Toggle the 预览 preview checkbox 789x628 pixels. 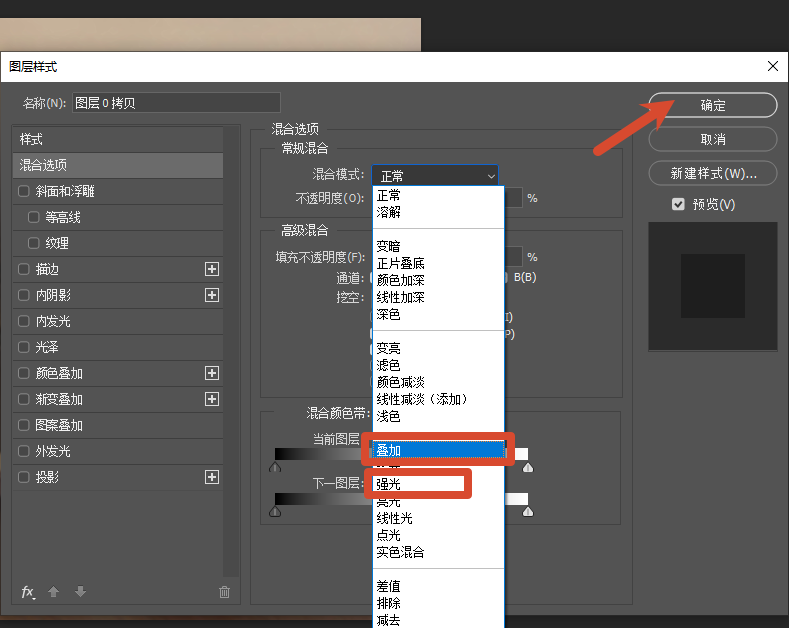coord(678,204)
